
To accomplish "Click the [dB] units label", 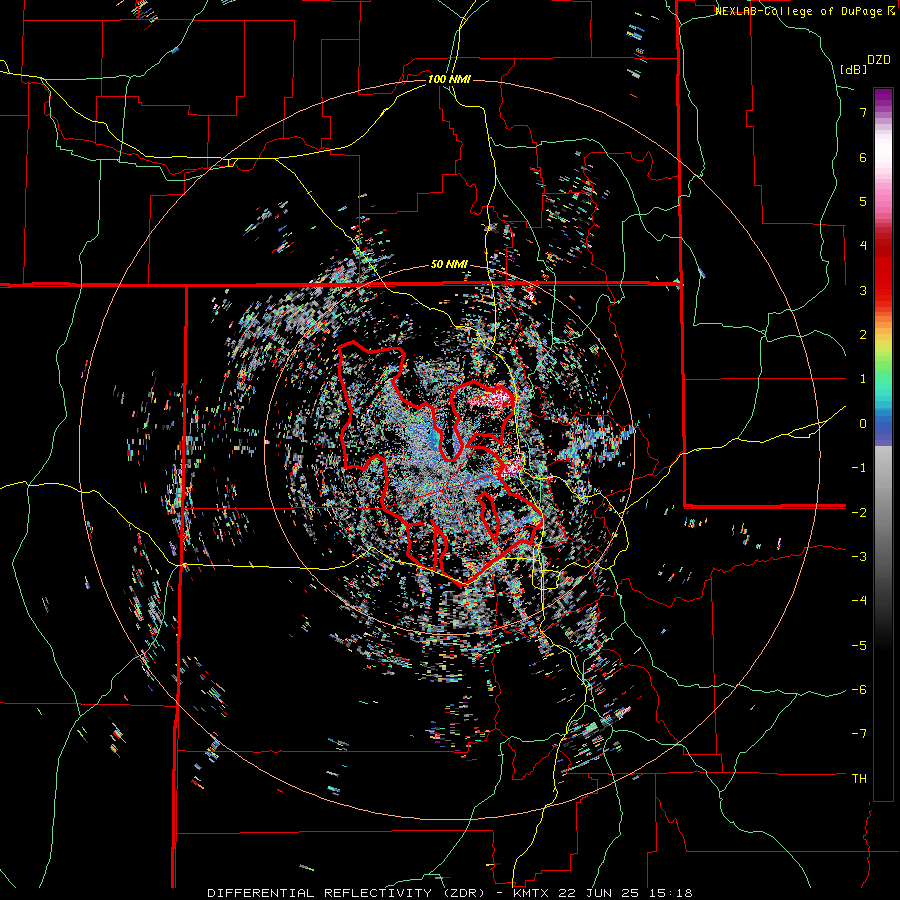I will tap(854, 69).
